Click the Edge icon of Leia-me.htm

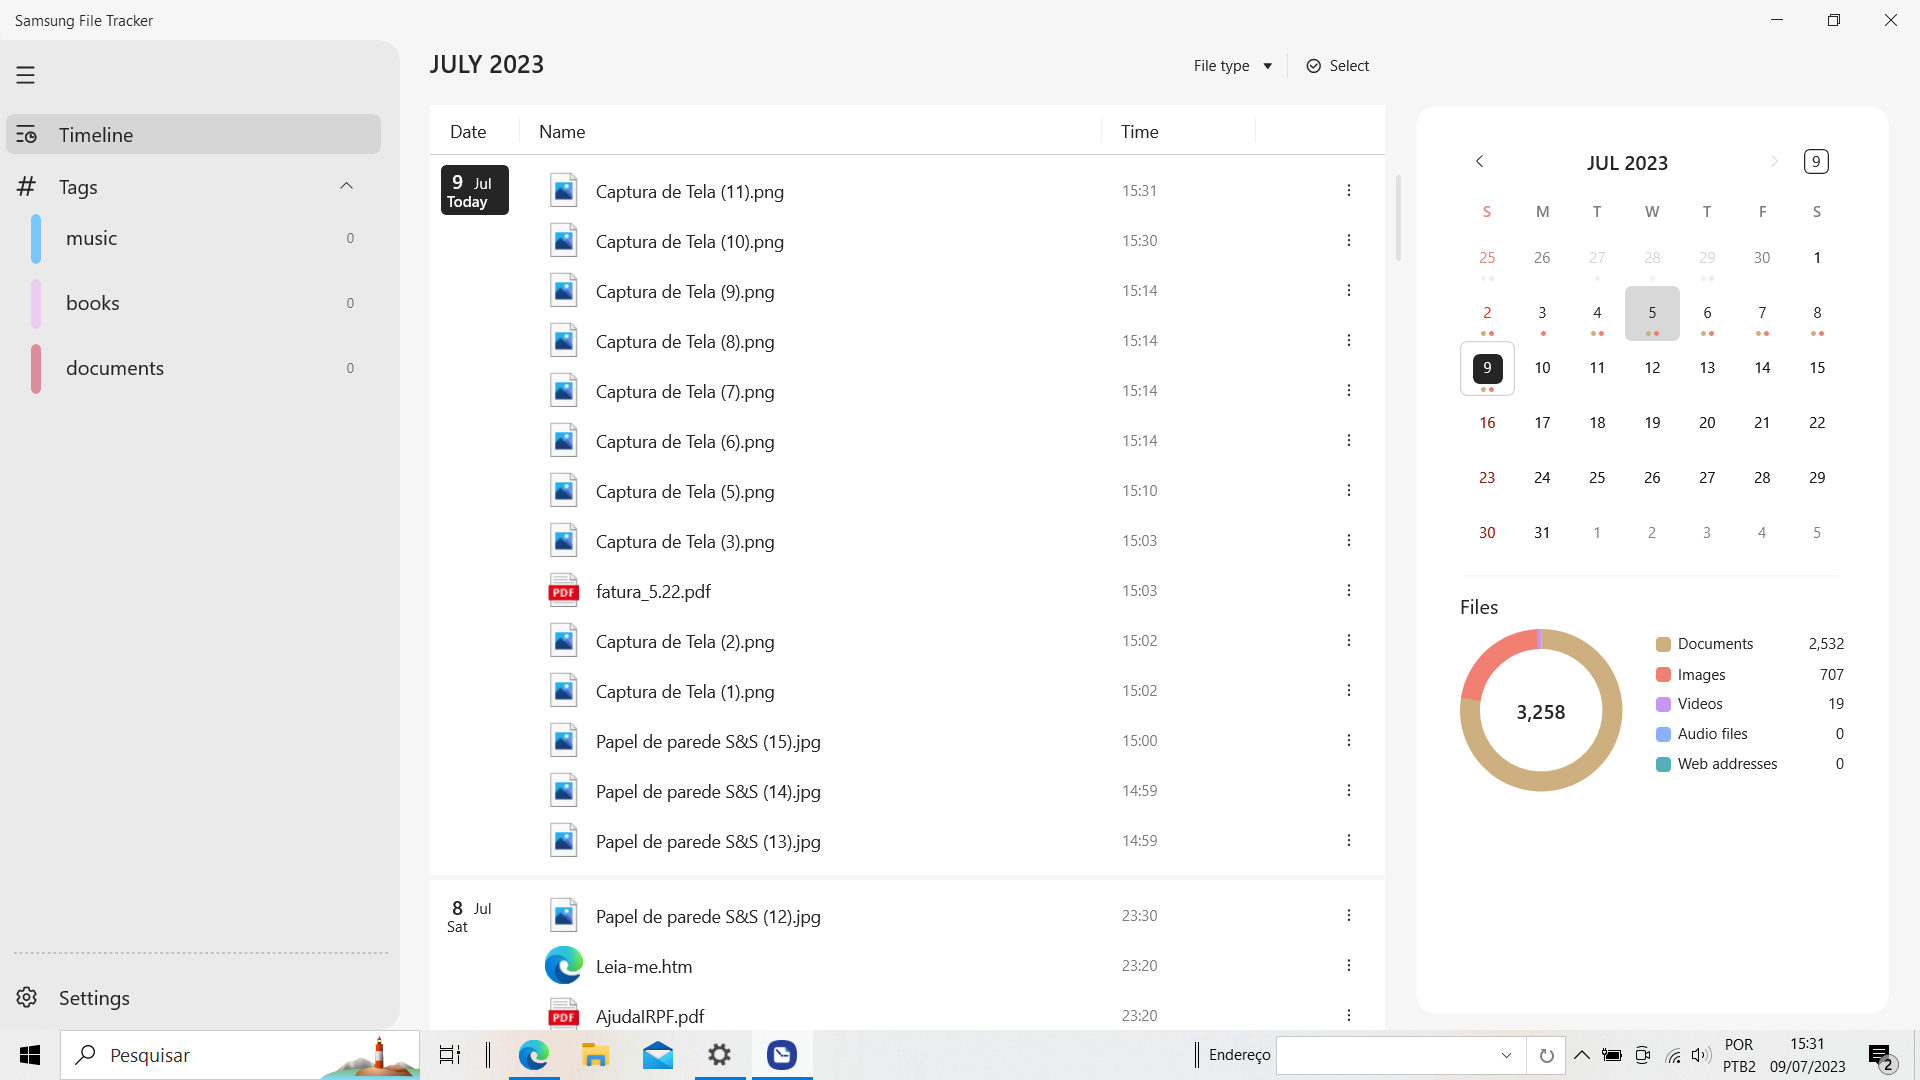pos(564,965)
